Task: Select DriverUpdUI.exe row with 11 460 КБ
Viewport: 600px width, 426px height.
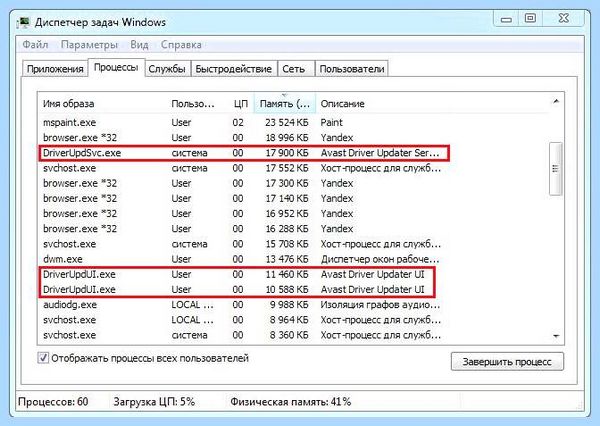Action: pyautogui.click(x=293, y=274)
